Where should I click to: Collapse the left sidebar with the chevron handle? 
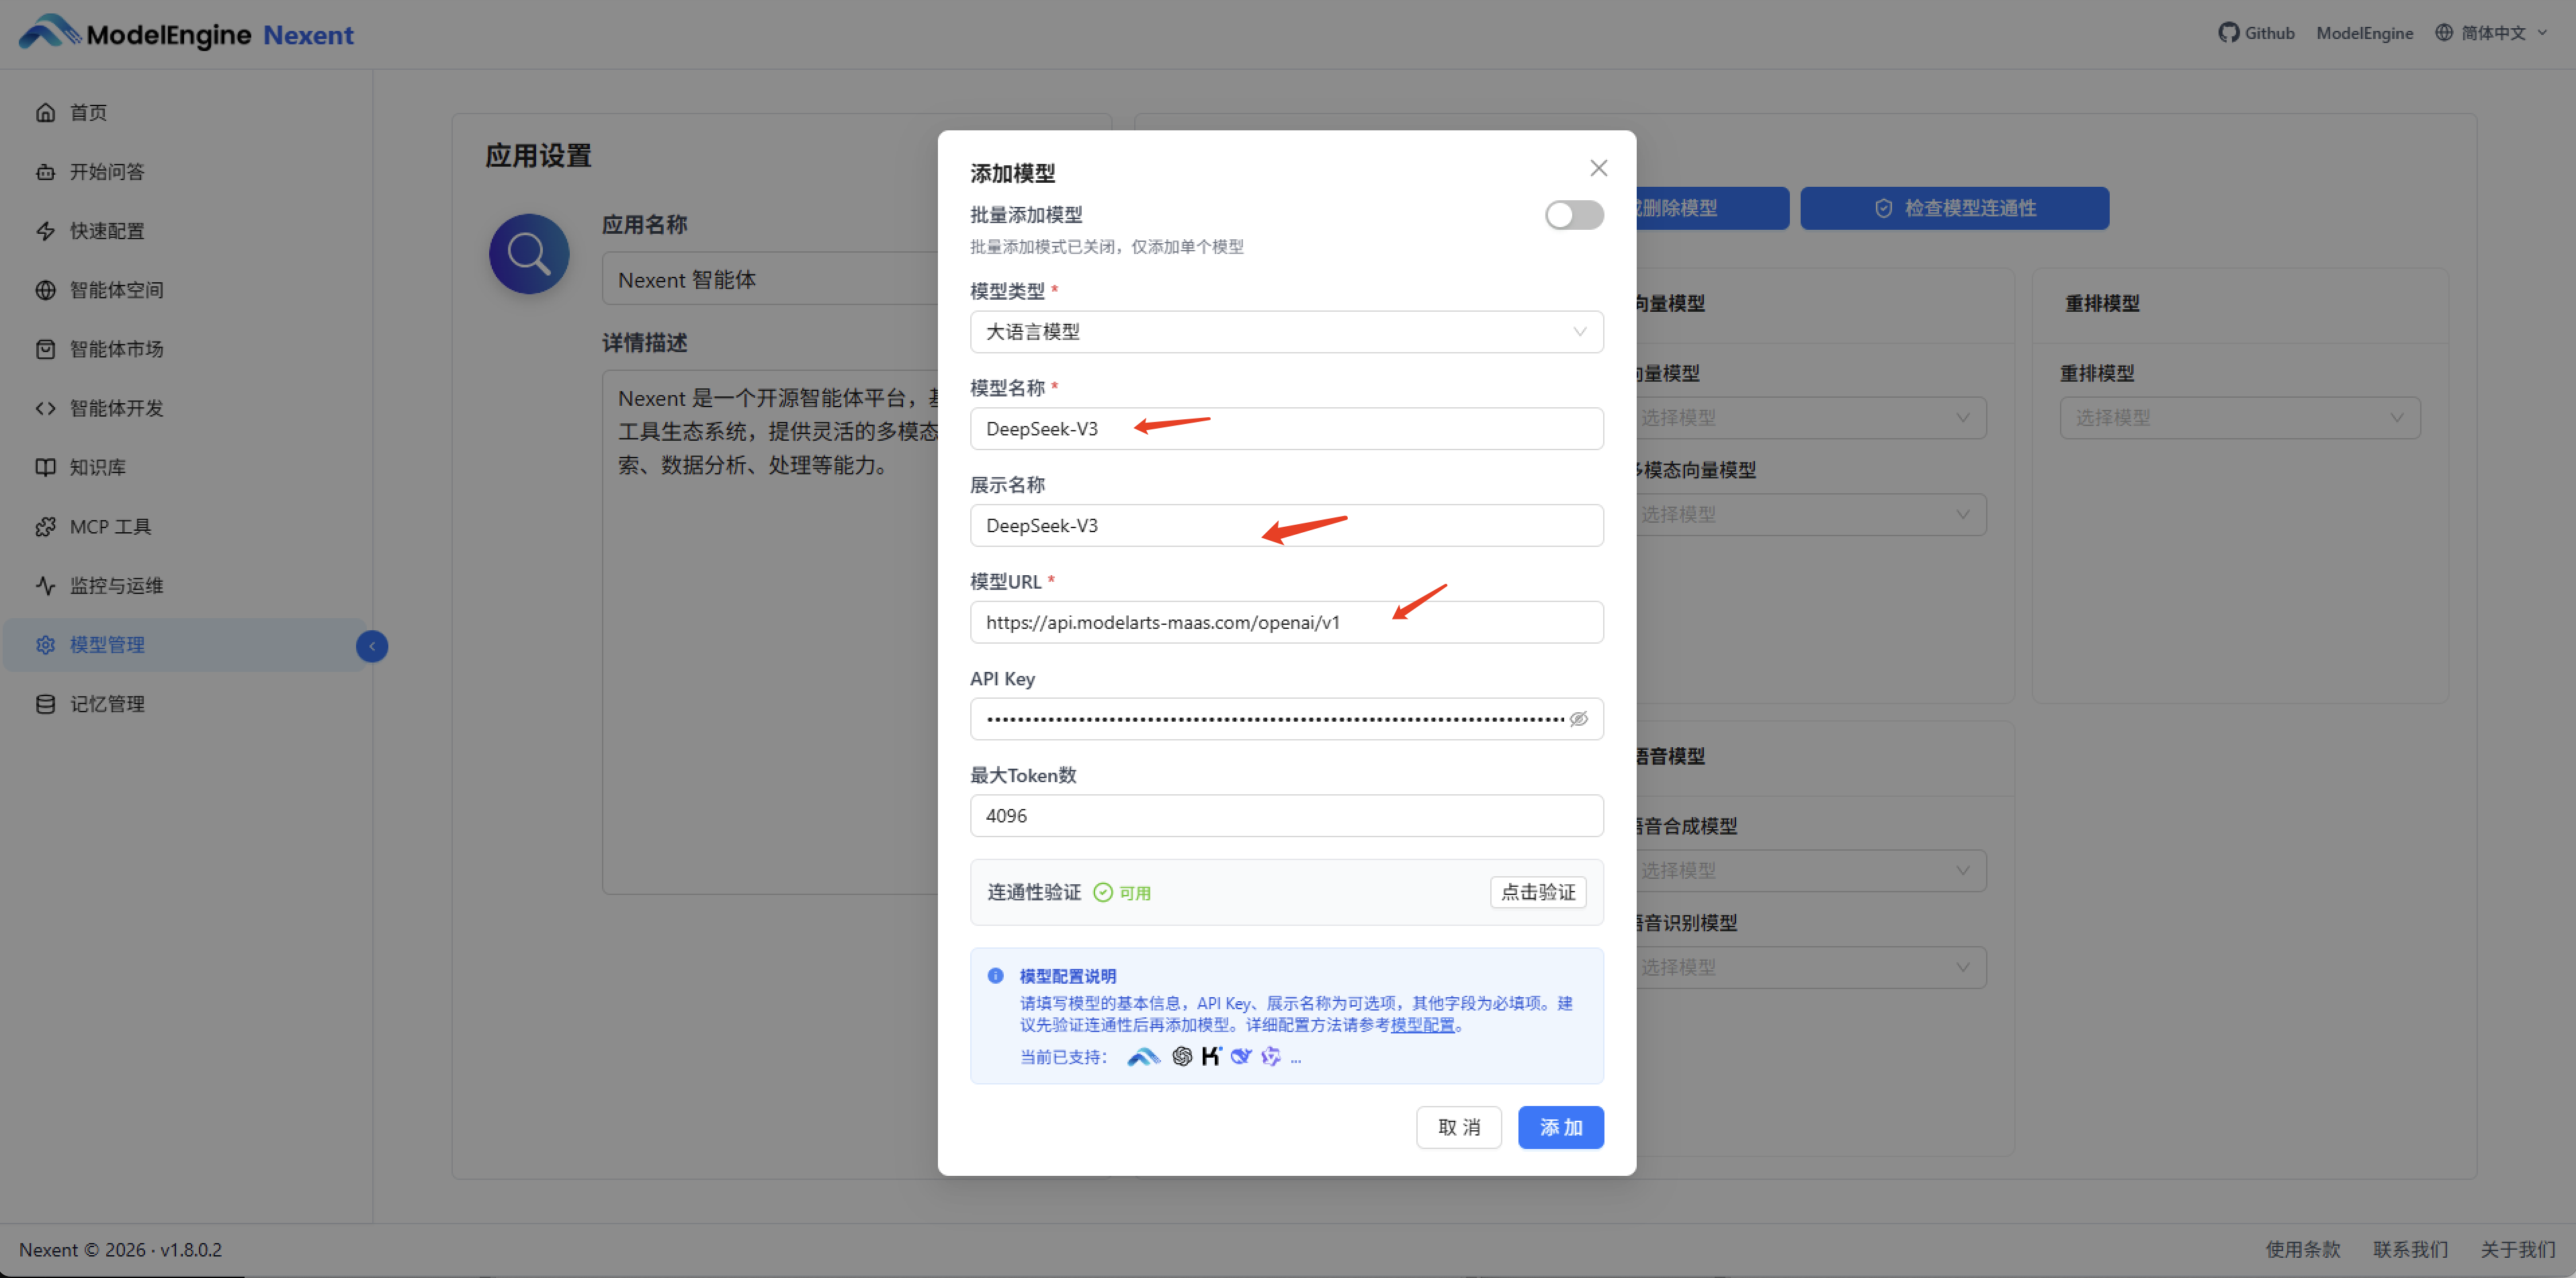pos(372,646)
